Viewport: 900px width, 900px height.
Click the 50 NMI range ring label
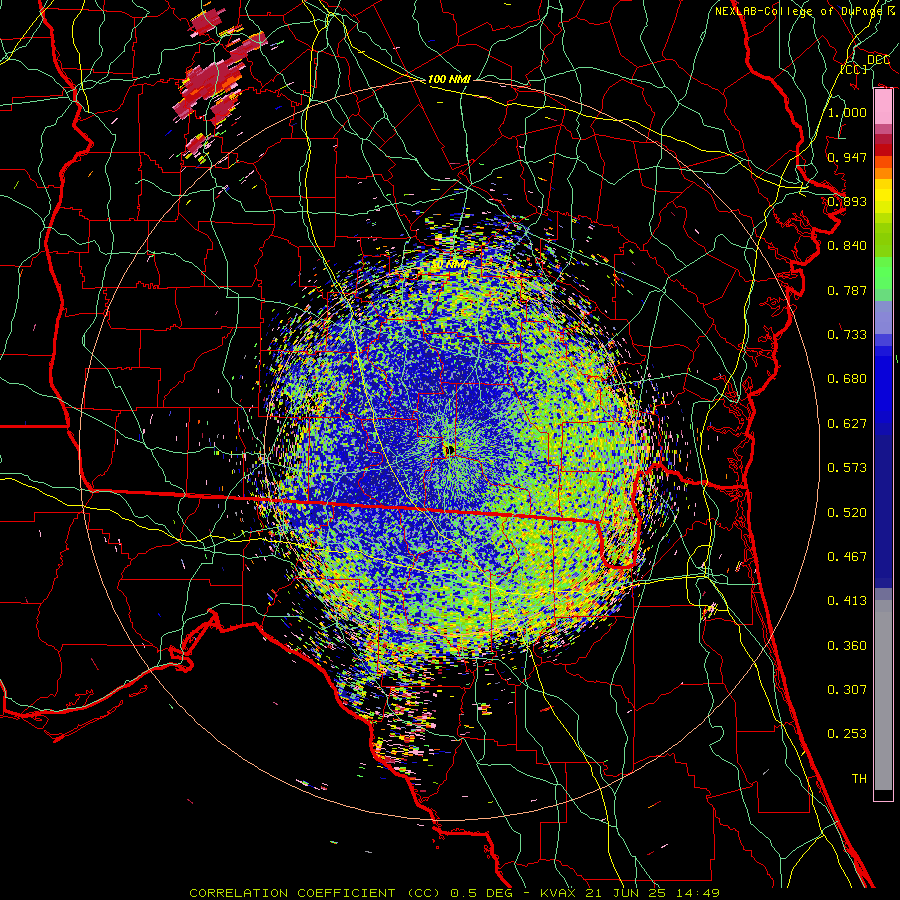(x=449, y=265)
